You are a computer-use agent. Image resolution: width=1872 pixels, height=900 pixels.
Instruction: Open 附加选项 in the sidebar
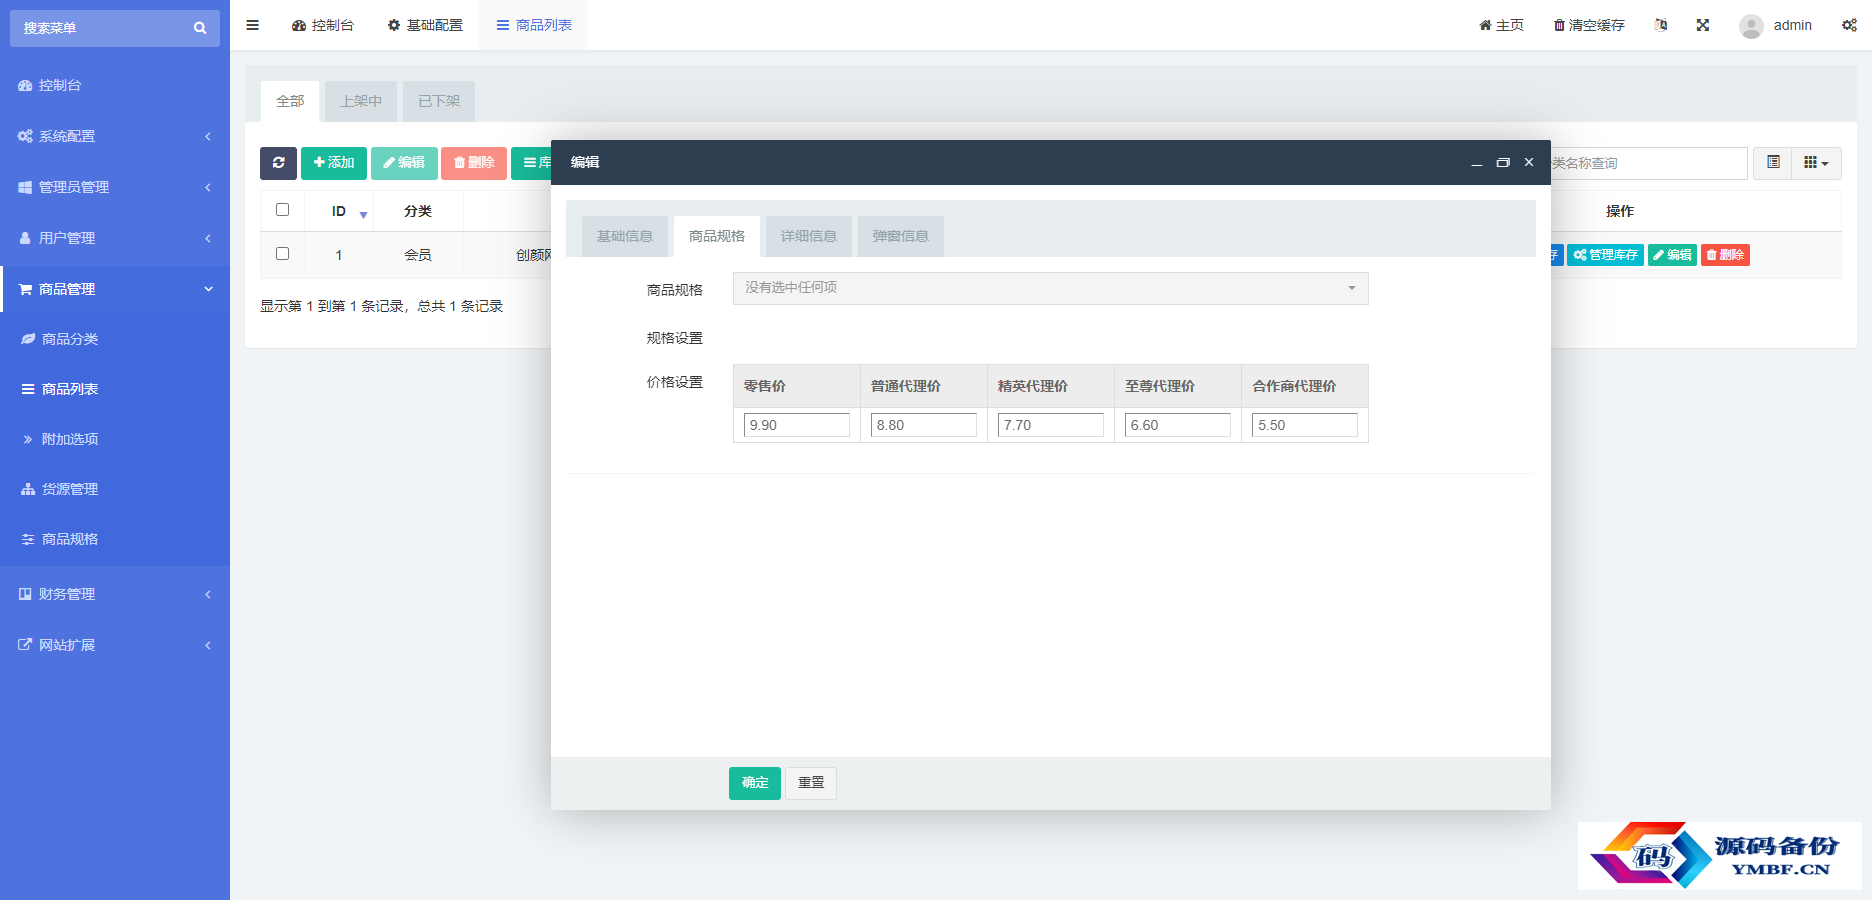(x=115, y=439)
